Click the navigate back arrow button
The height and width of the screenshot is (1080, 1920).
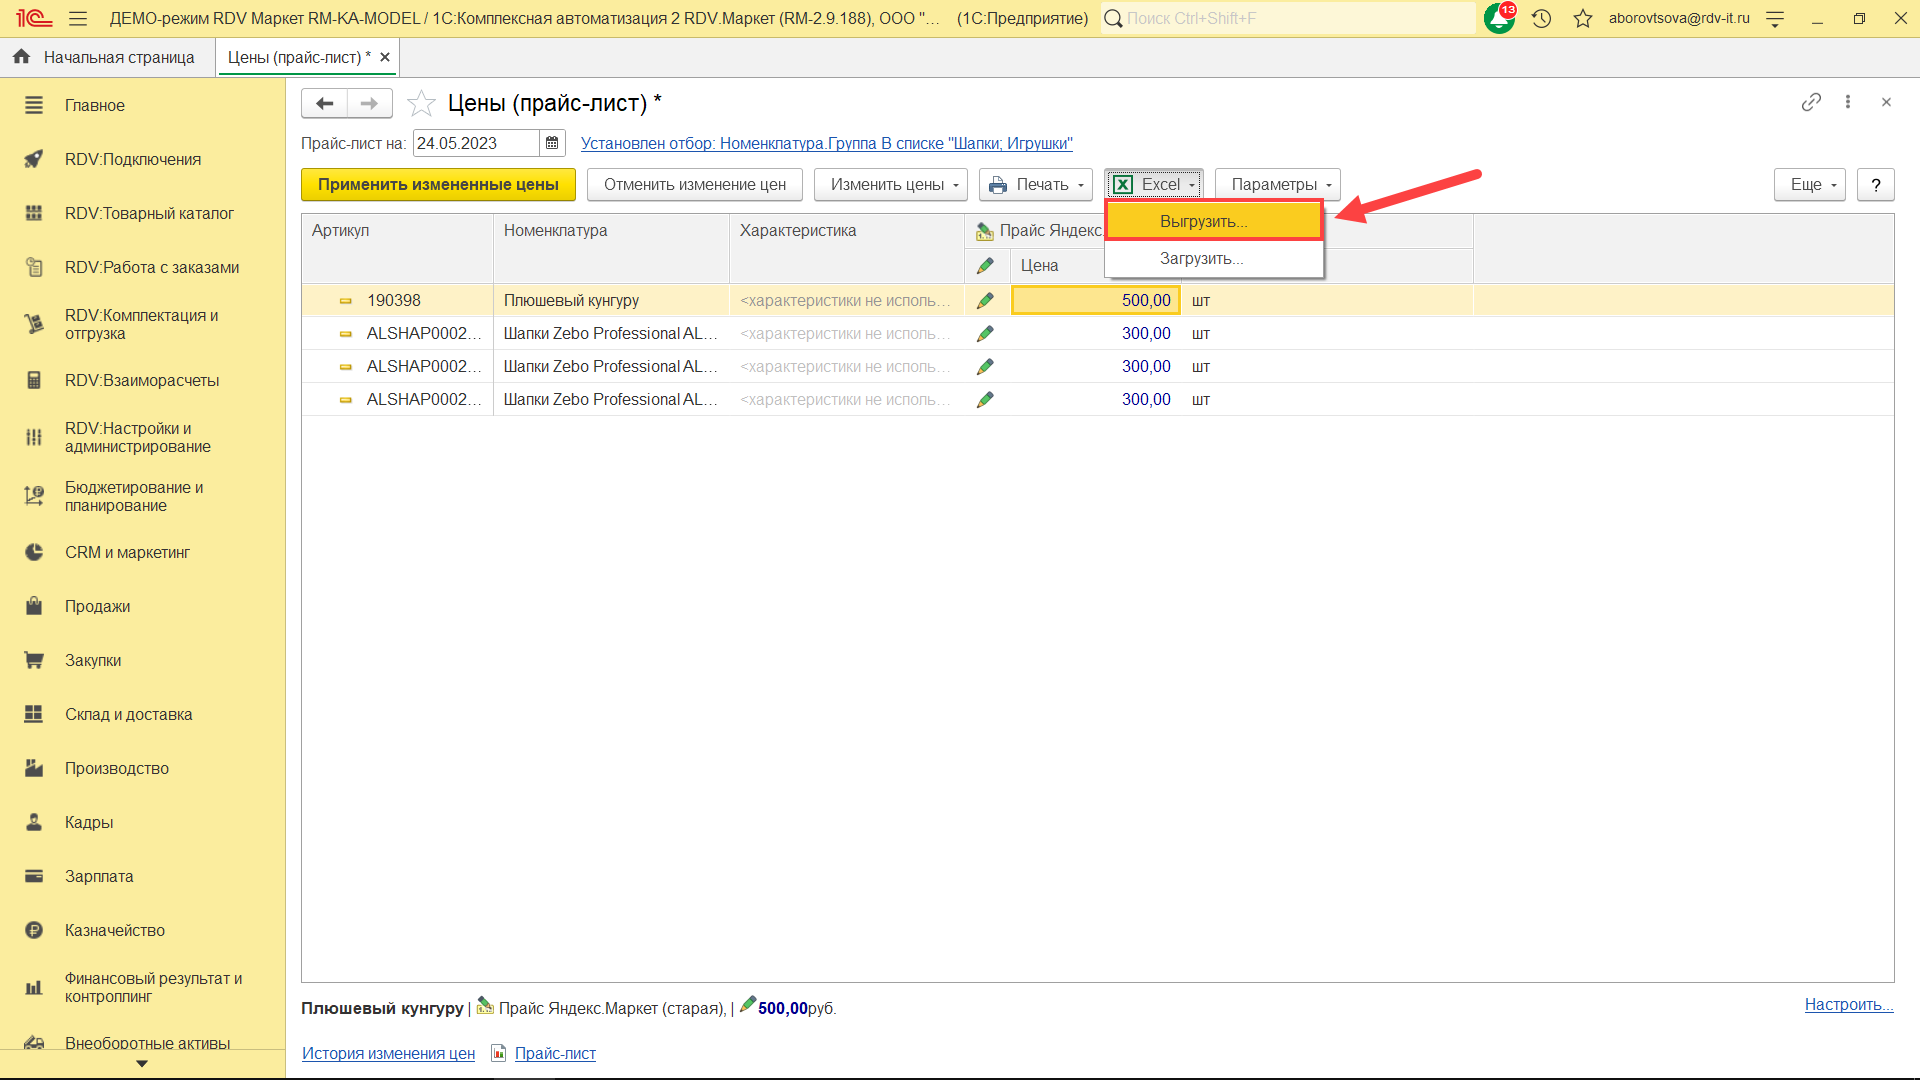click(x=324, y=103)
